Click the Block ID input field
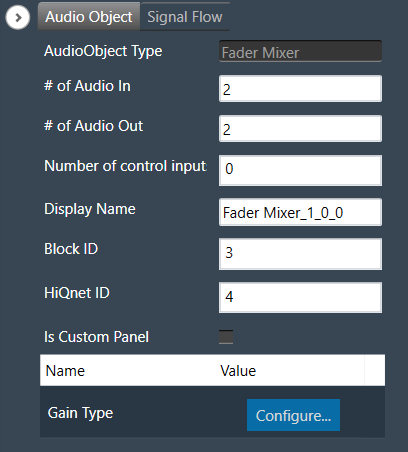The height and width of the screenshot is (452, 408). coord(300,254)
